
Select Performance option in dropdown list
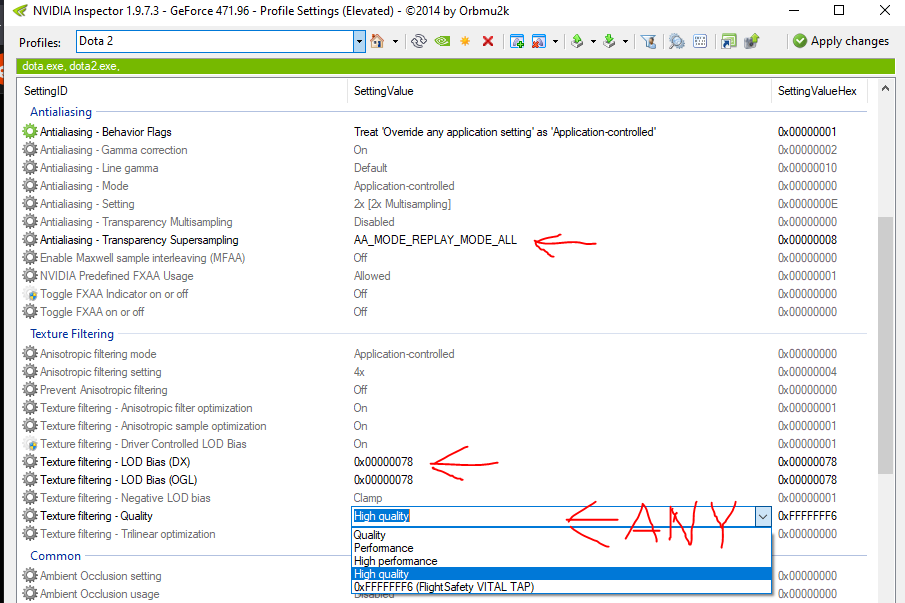pyautogui.click(x=561, y=548)
